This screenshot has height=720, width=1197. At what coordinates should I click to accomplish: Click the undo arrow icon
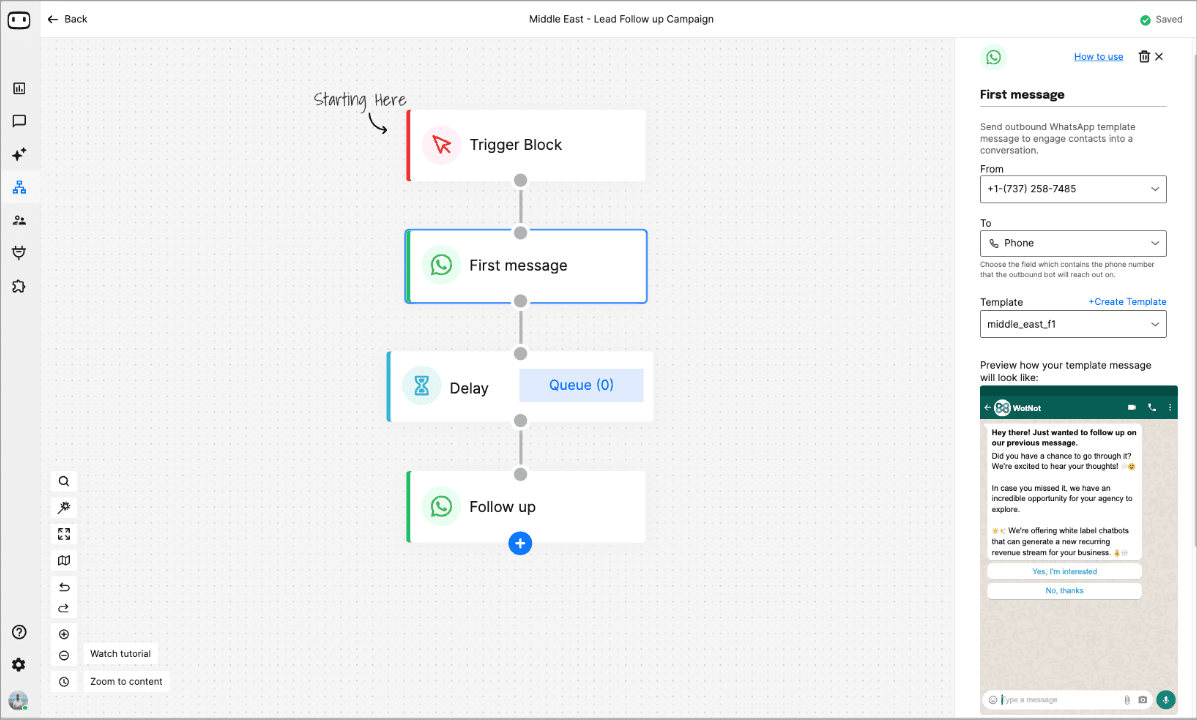(64, 587)
